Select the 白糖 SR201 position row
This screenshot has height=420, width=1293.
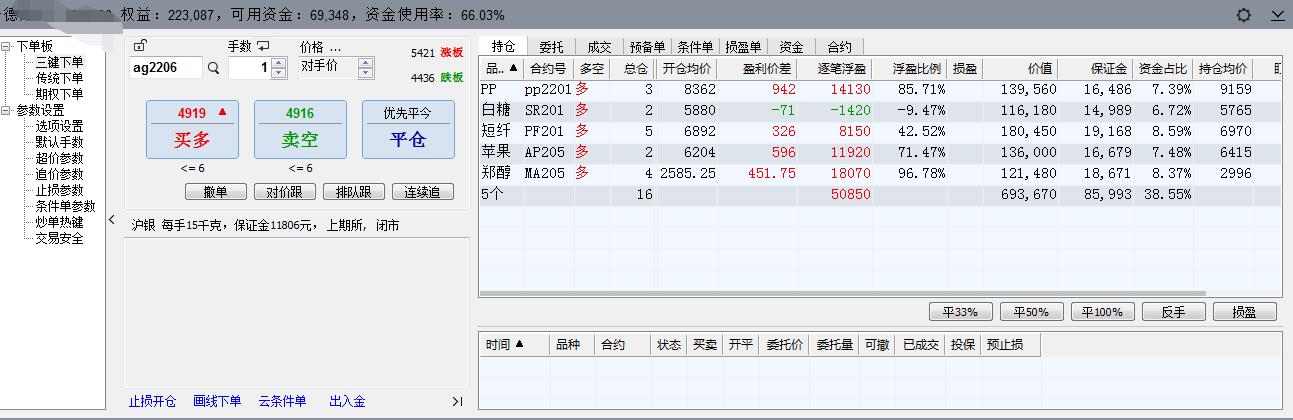[880, 111]
